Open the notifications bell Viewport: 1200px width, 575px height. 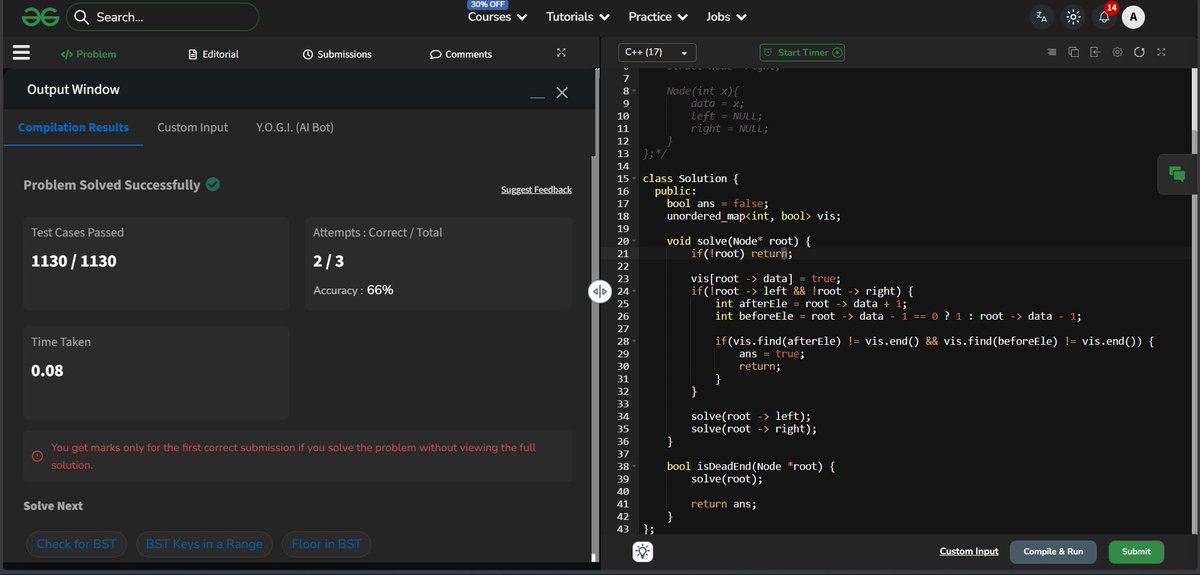coord(1105,16)
